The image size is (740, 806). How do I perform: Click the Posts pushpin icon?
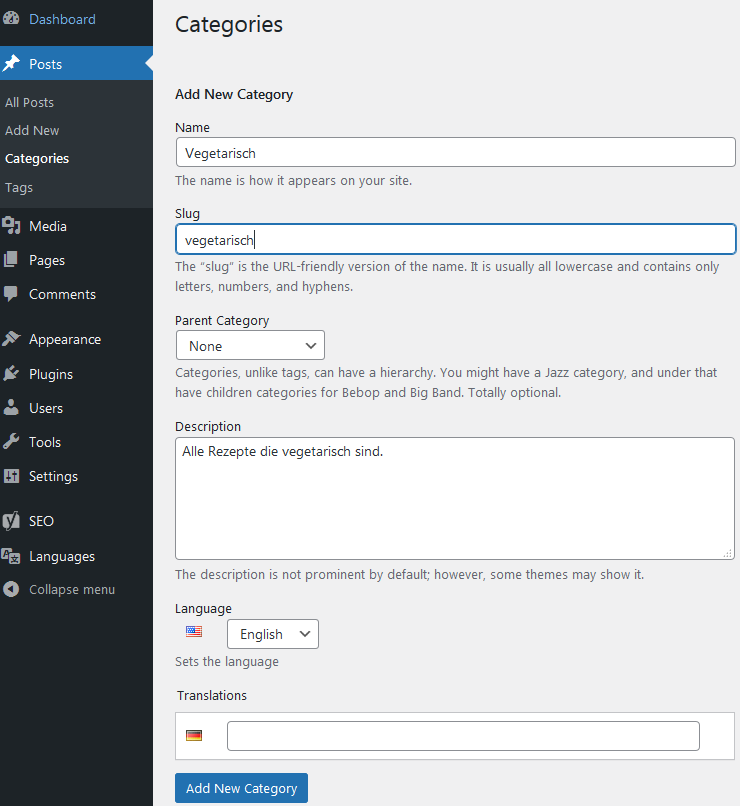tap(11, 63)
